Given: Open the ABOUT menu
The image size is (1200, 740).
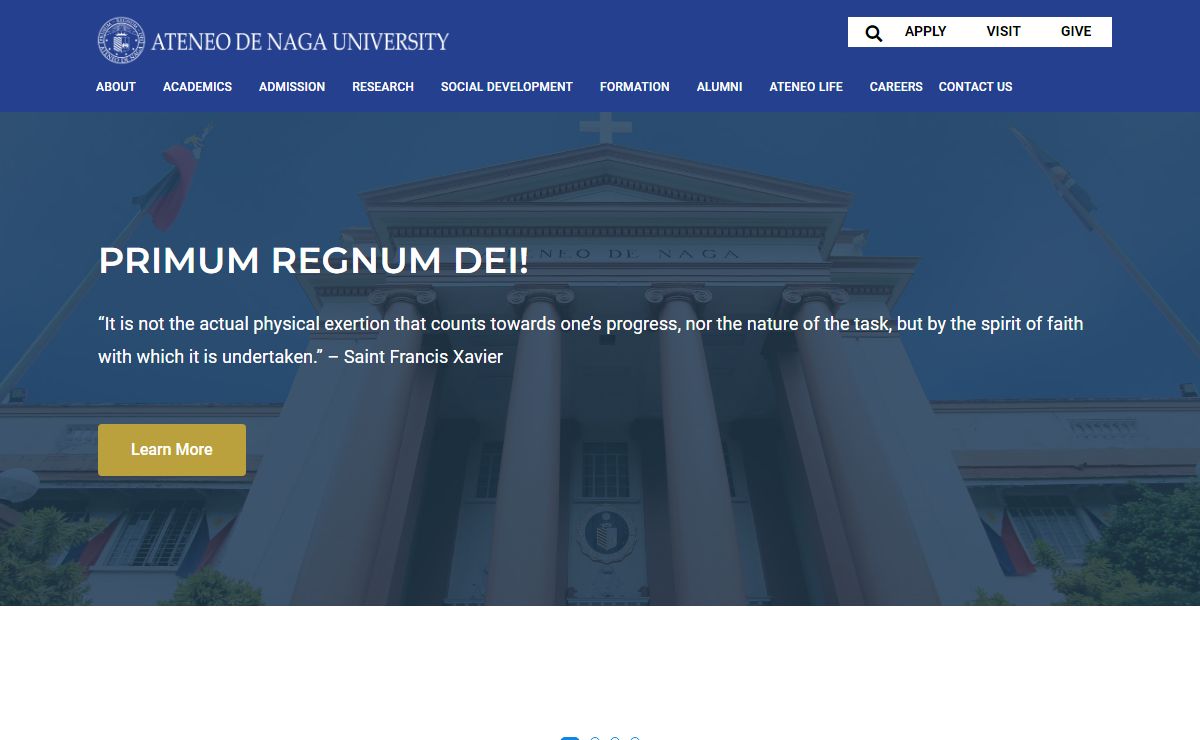Looking at the screenshot, I should pyautogui.click(x=116, y=87).
